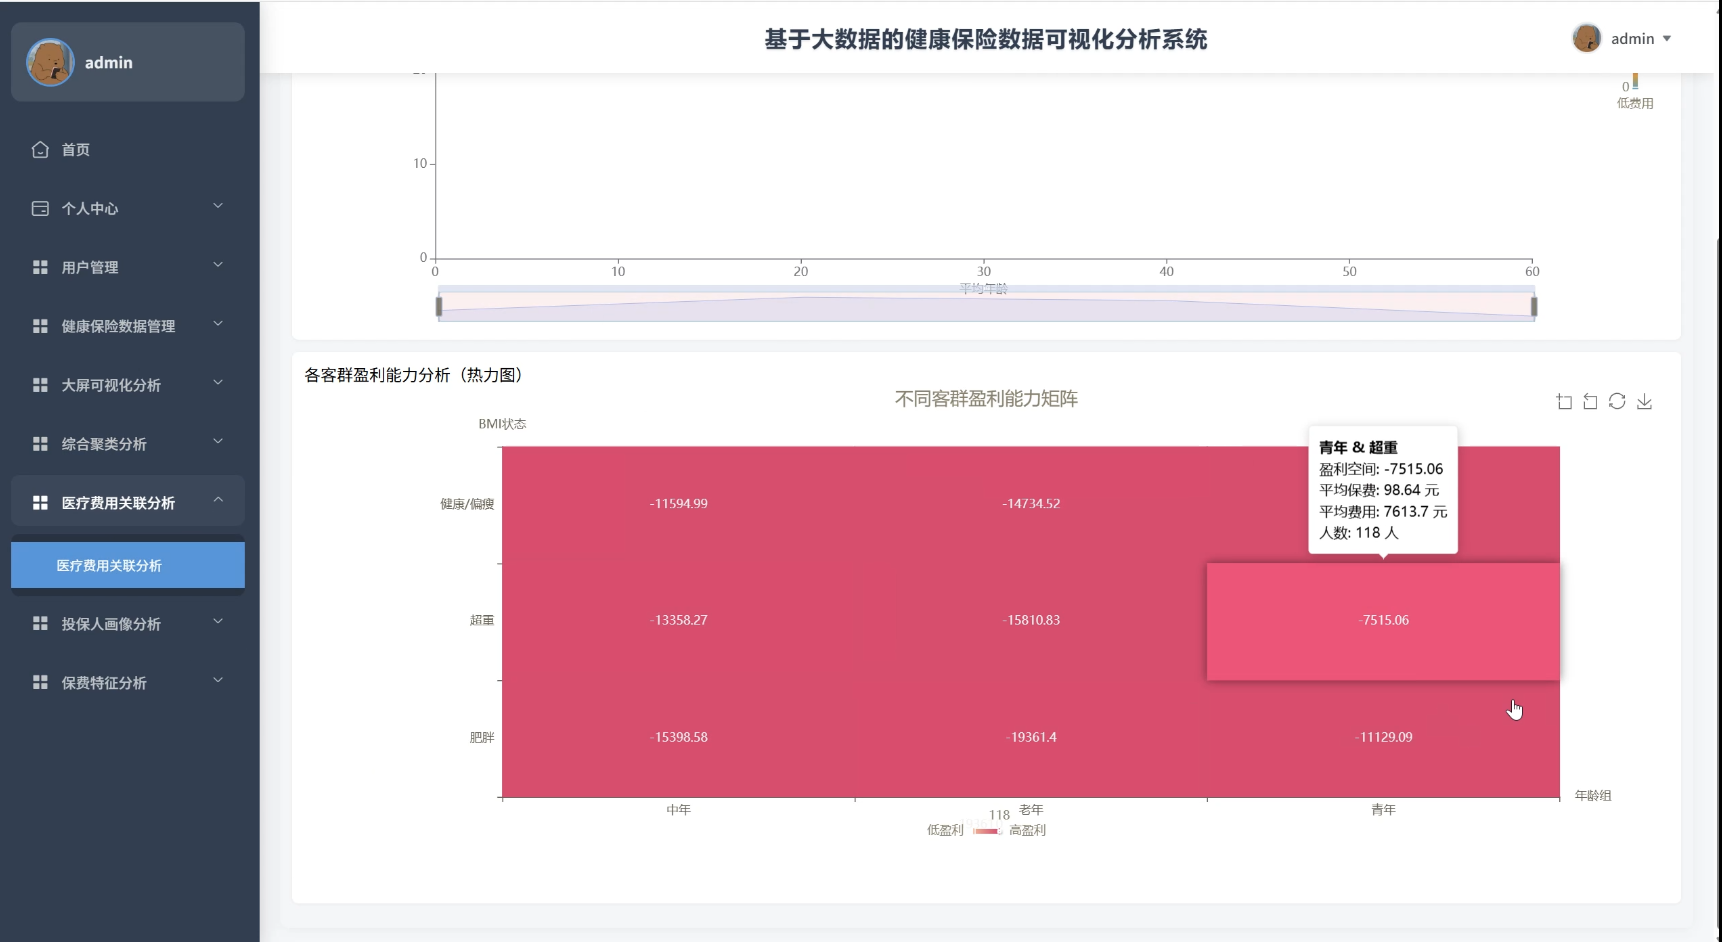Image resolution: width=1722 pixels, height=942 pixels.
Task: Click the 低盈利 legend label
Action: click(945, 830)
